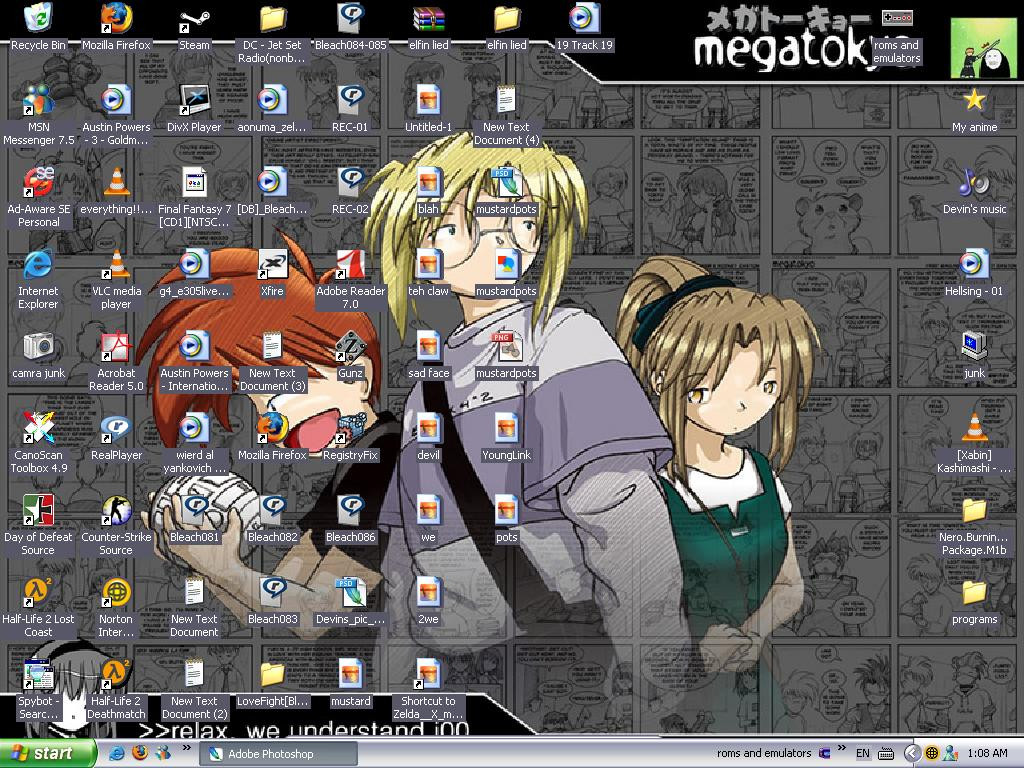Select the LoveFight folder
The height and width of the screenshot is (768, 1024).
click(272, 675)
